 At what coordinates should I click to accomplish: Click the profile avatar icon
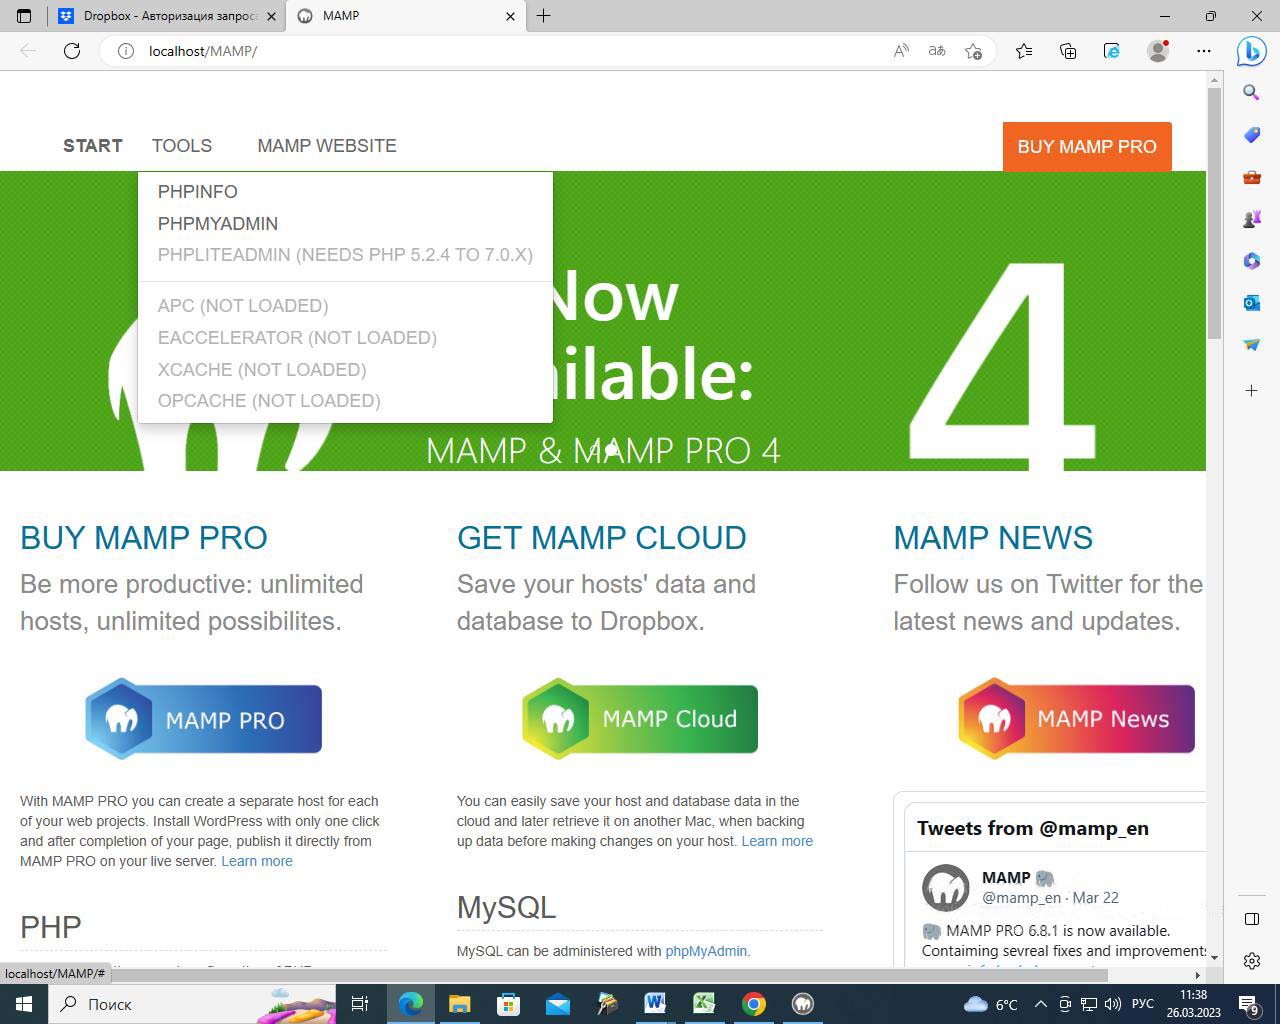[x=1158, y=51]
